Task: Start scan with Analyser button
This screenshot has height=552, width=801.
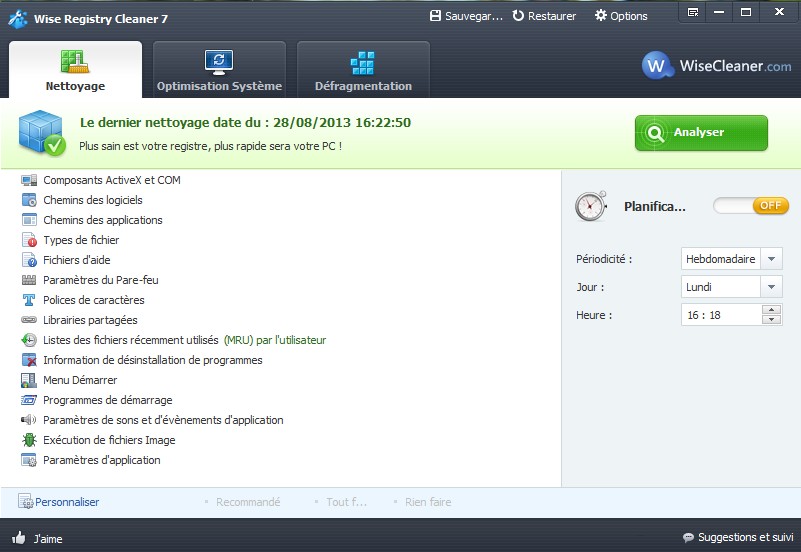Action: tap(701, 133)
